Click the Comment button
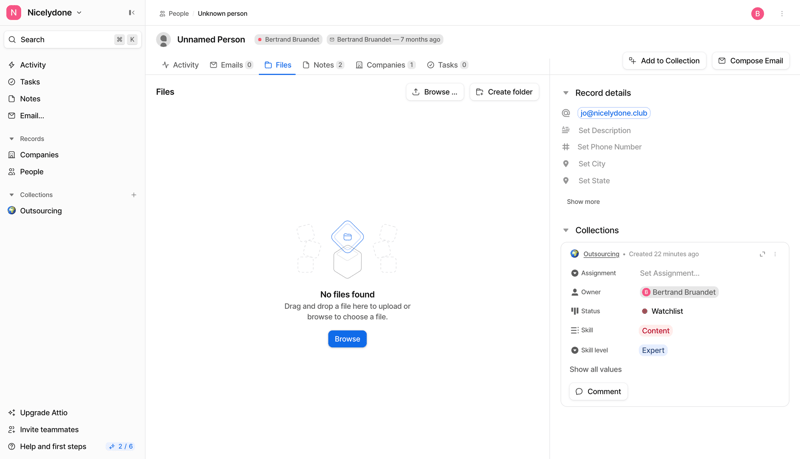Image resolution: width=800 pixels, height=459 pixels. coord(598,392)
